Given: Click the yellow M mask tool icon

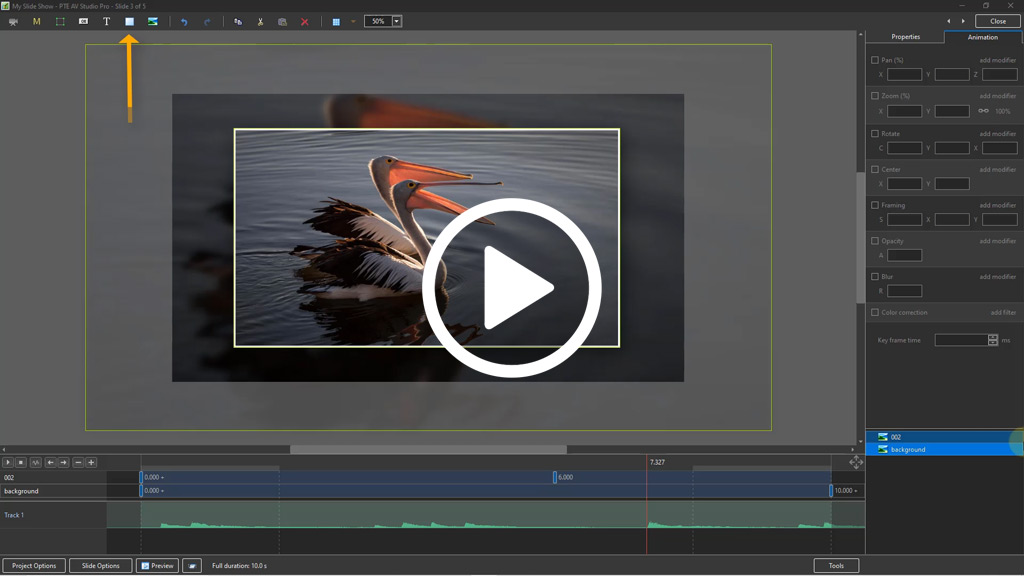Looking at the screenshot, I should point(37,22).
